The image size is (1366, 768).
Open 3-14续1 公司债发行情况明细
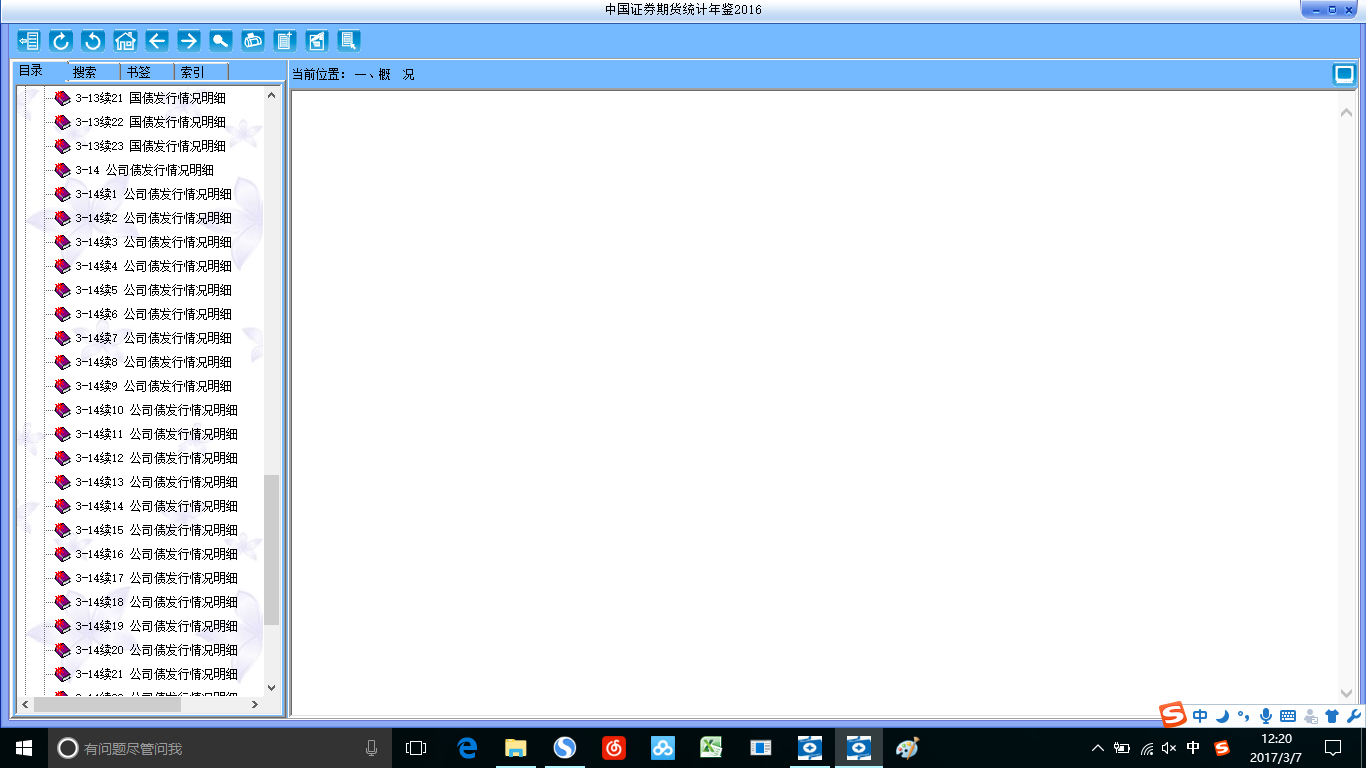pos(153,194)
